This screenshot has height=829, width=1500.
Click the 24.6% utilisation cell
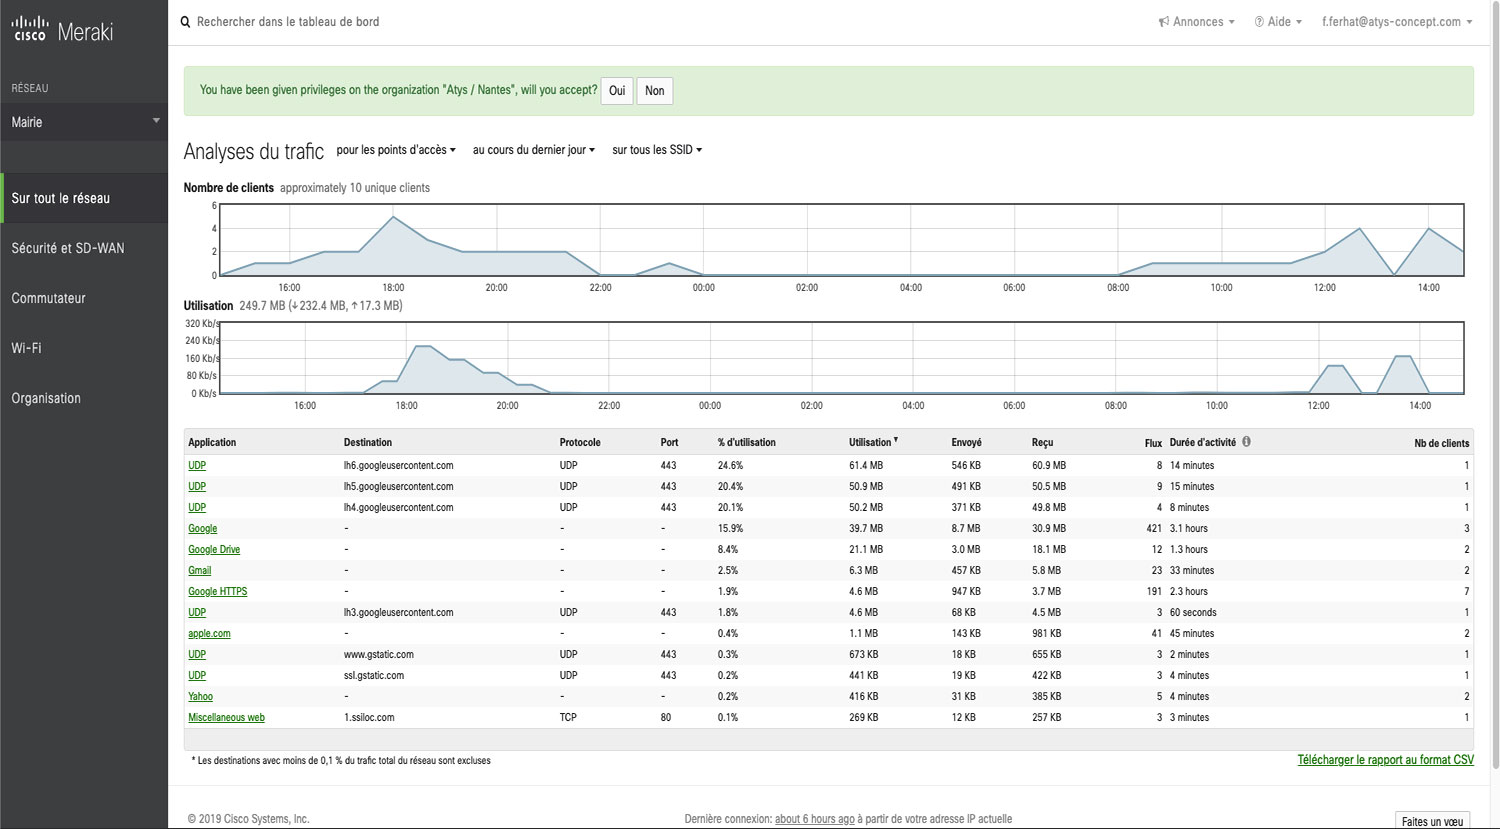tap(730, 465)
